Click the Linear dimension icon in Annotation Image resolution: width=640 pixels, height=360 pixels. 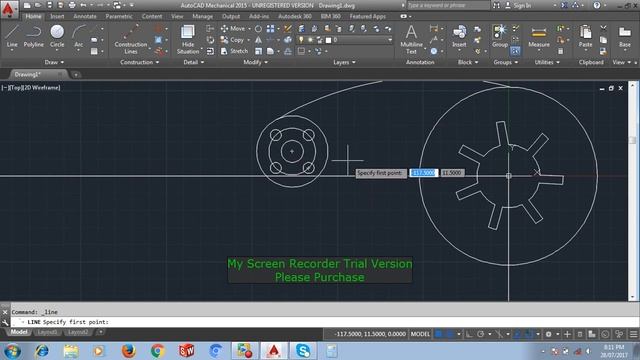[x=434, y=28]
